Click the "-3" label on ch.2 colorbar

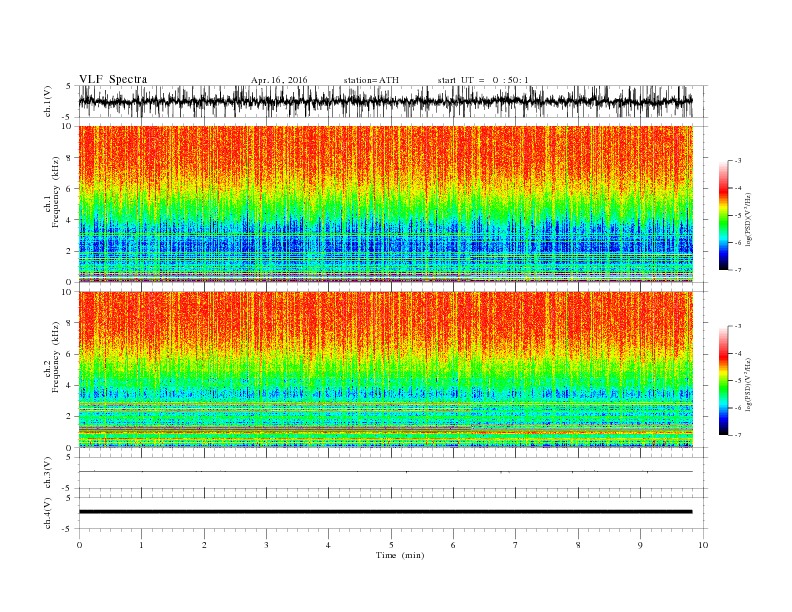pos(738,326)
